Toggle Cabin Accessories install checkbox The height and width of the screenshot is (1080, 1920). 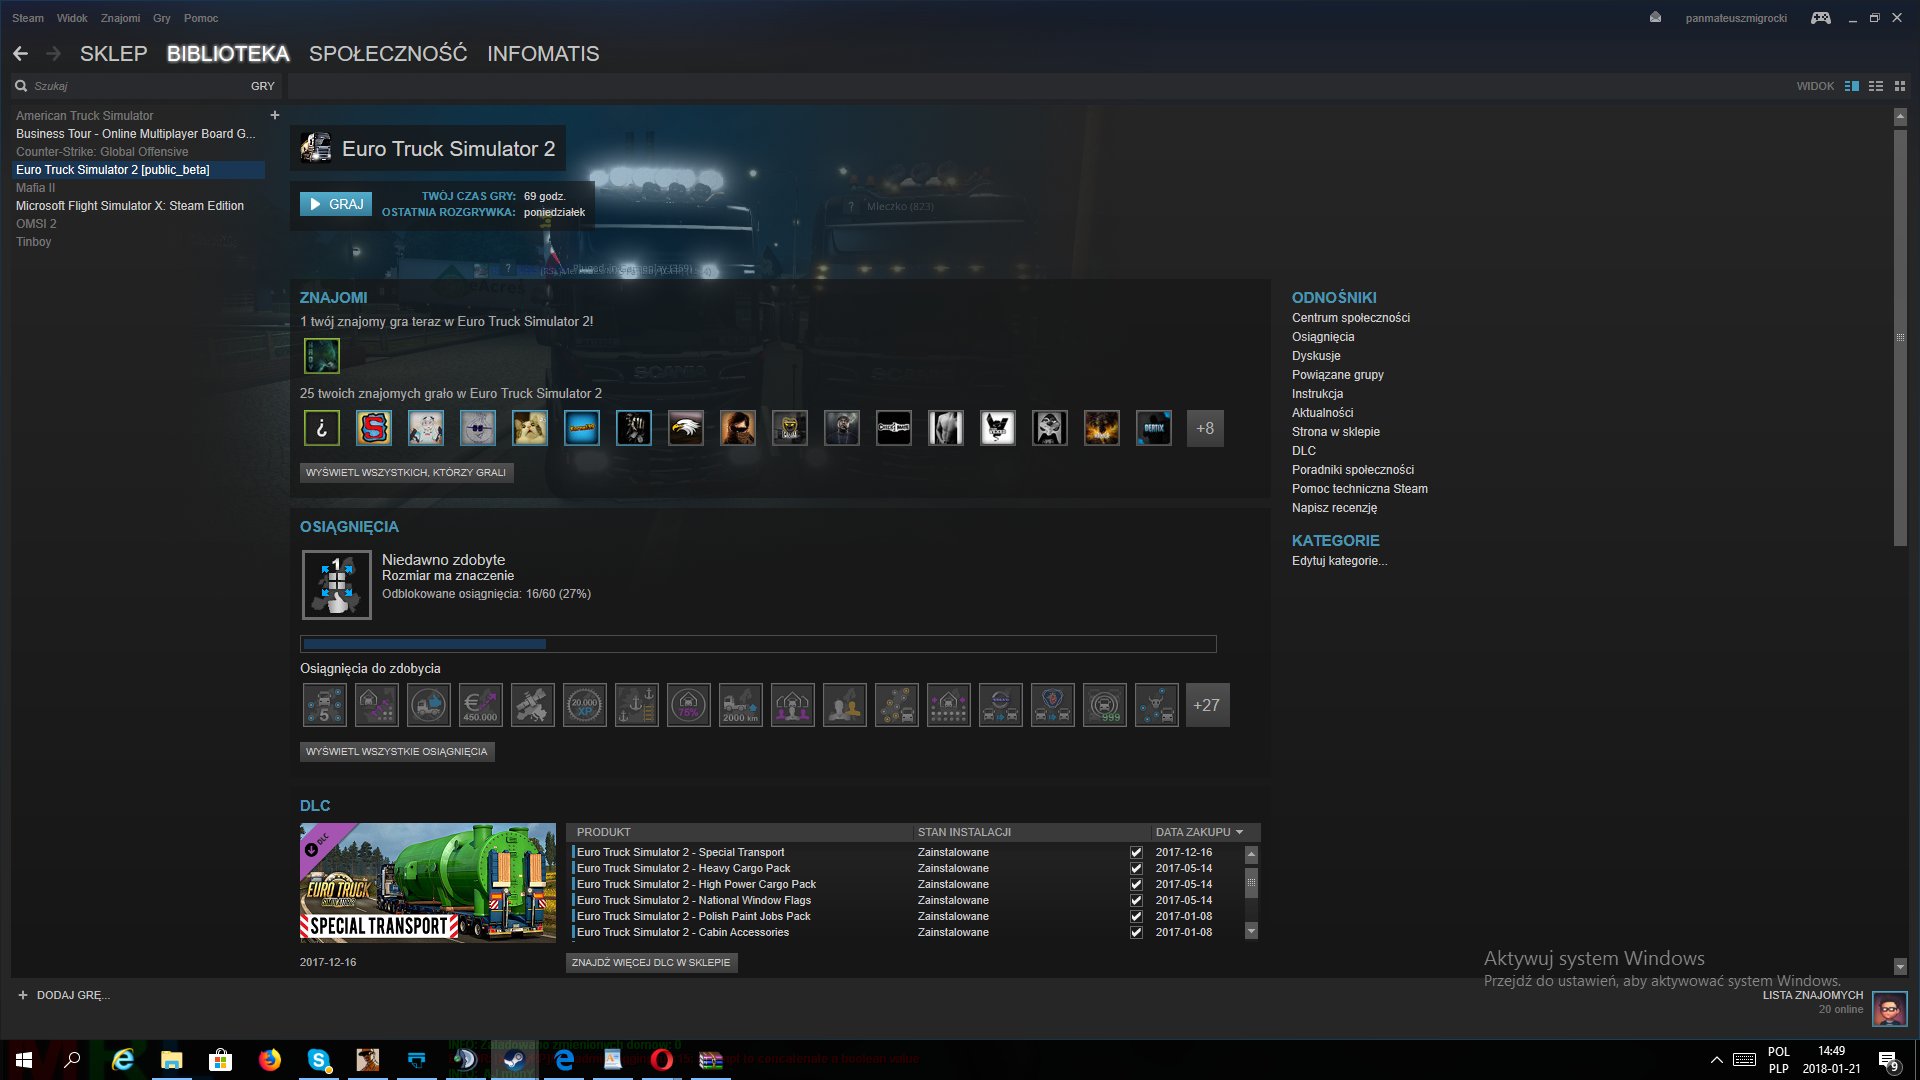pos(1136,933)
